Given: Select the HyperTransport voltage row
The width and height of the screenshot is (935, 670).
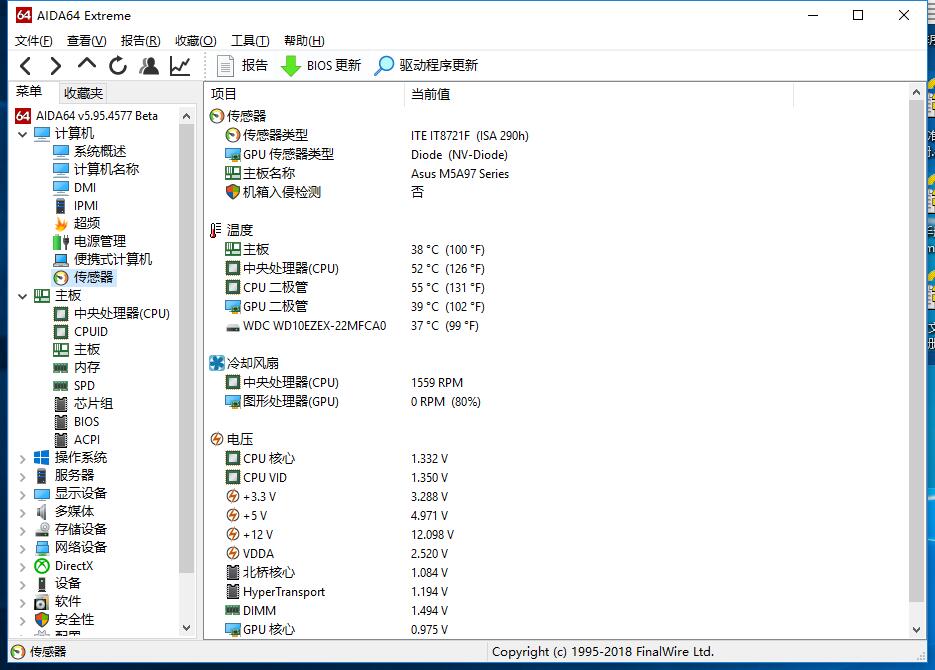Looking at the screenshot, I should tap(337, 592).
